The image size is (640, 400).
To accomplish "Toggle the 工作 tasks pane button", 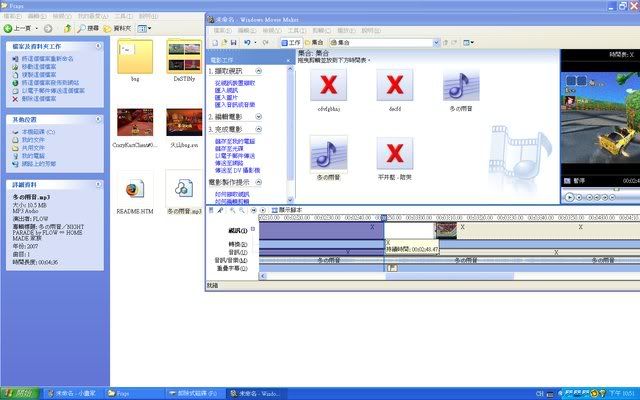I will tap(290, 42).
